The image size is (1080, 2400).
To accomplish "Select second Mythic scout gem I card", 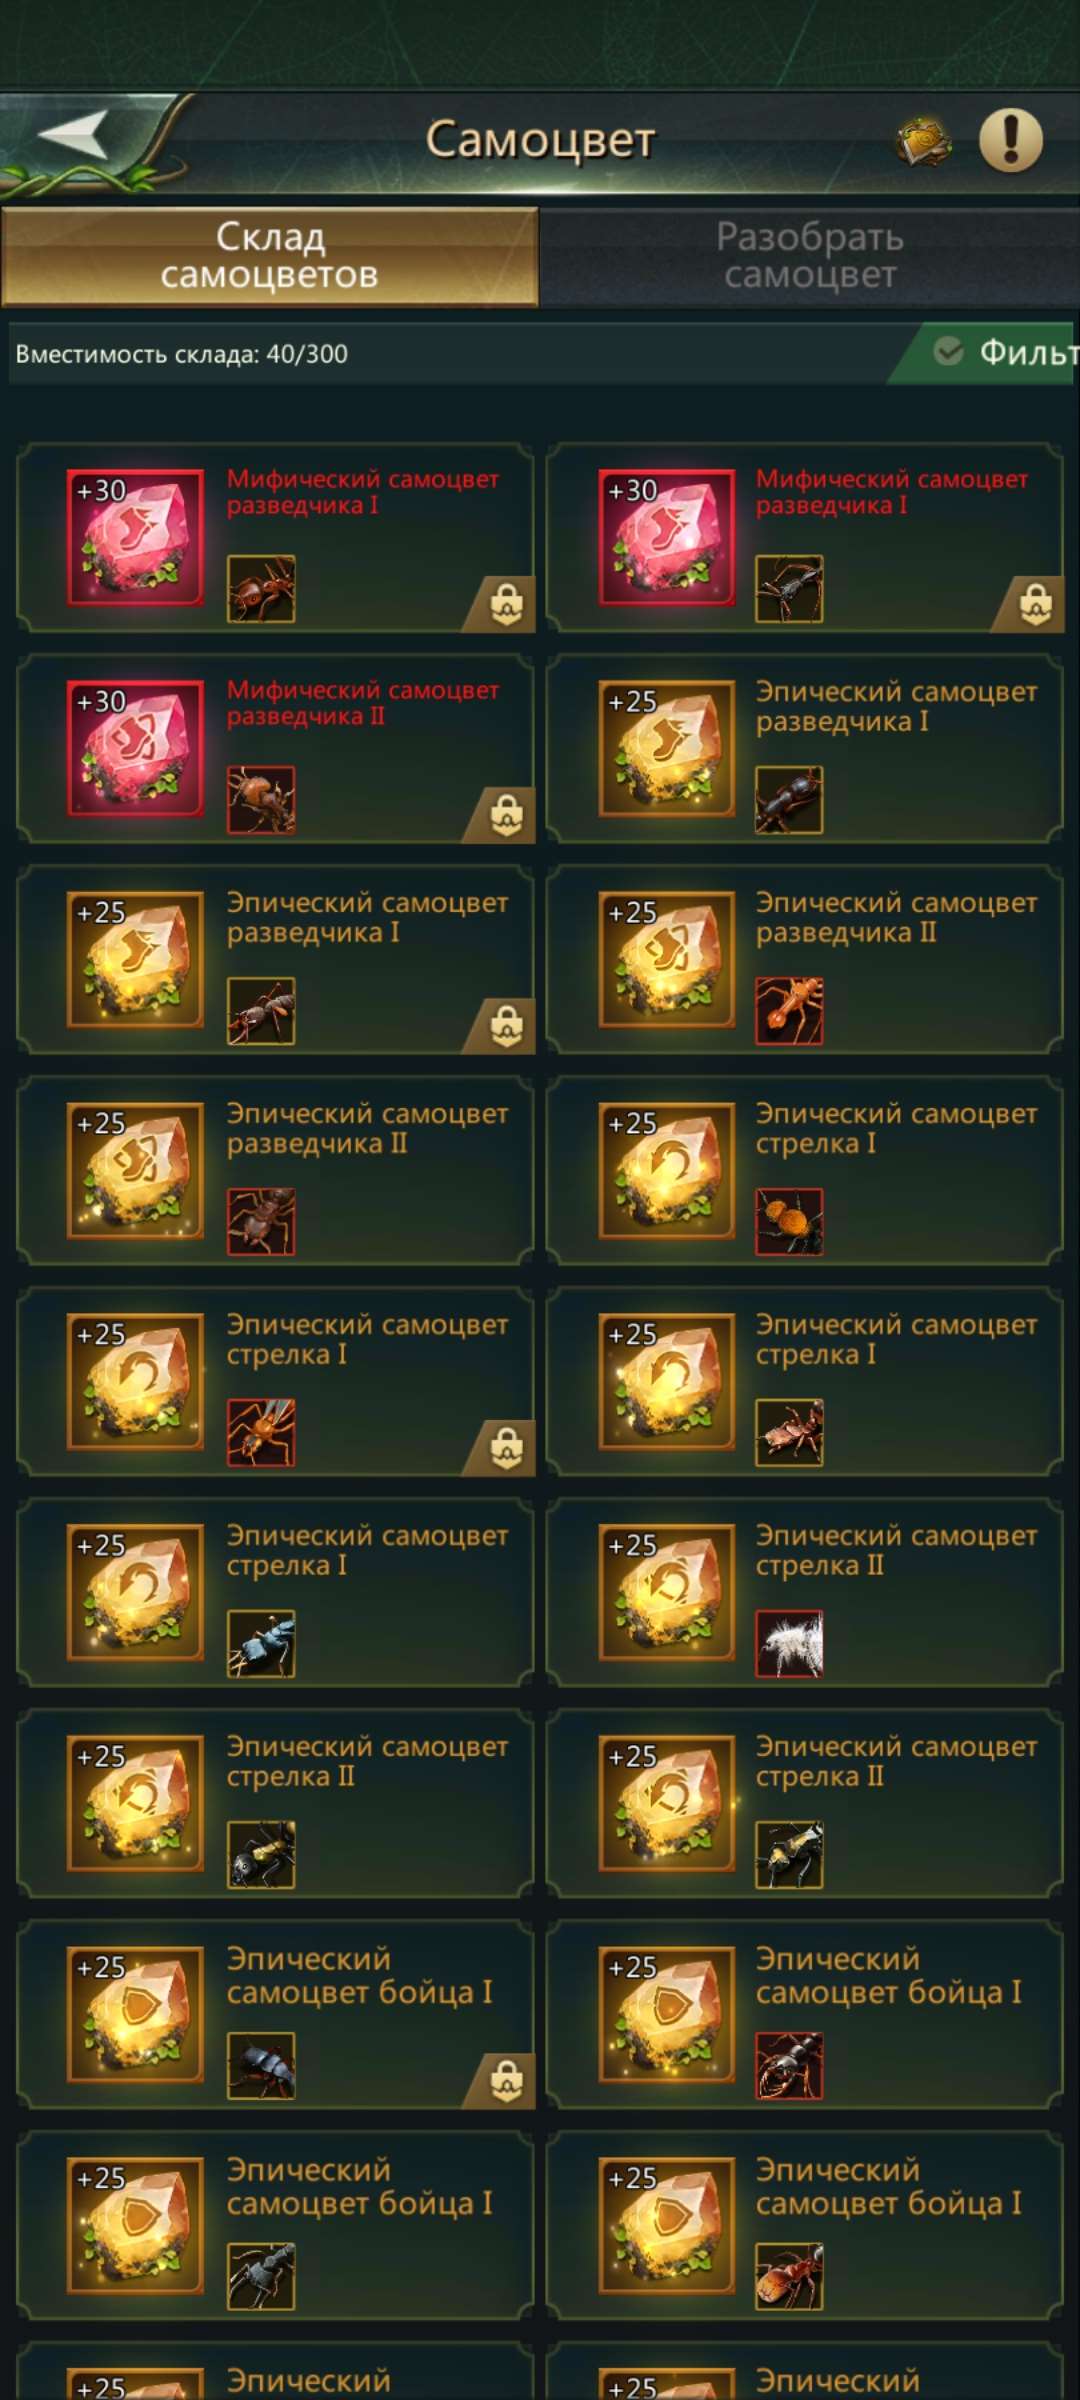I will pos(805,538).
